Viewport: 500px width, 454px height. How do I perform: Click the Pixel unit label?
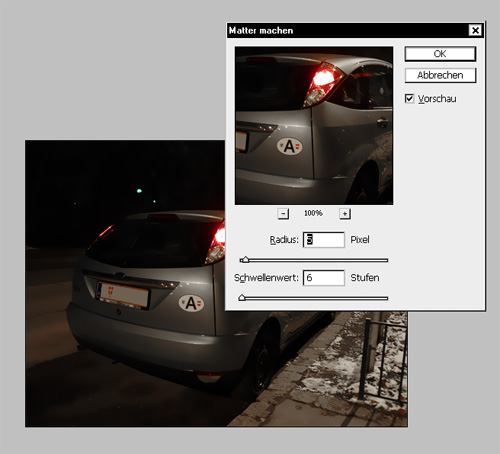tap(360, 240)
